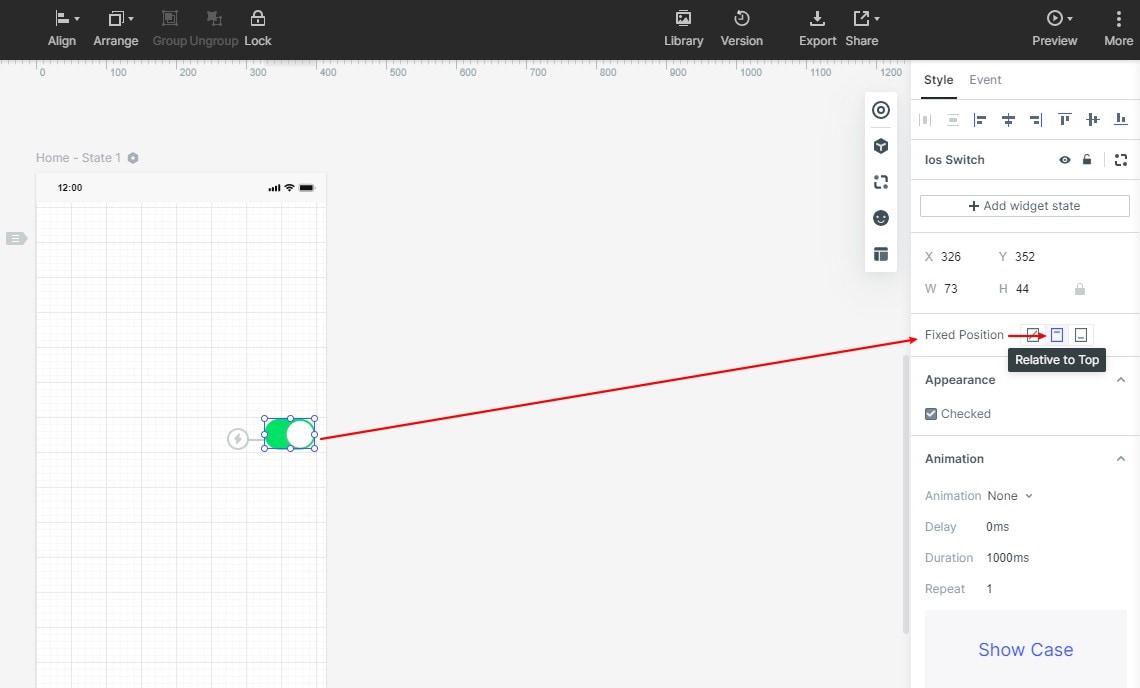Click the X position input field
The width and height of the screenshot is (1140, 688).
tap(961, 257)
